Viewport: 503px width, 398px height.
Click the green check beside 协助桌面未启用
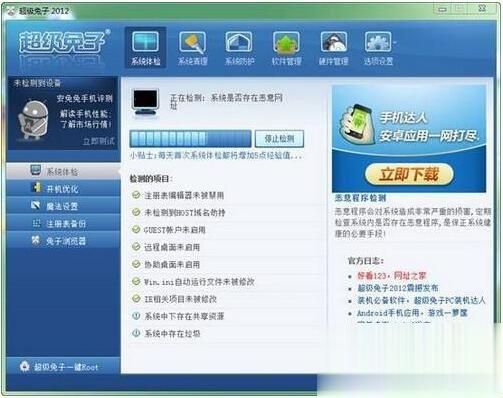pyautogui.click(x=136, y=264)
